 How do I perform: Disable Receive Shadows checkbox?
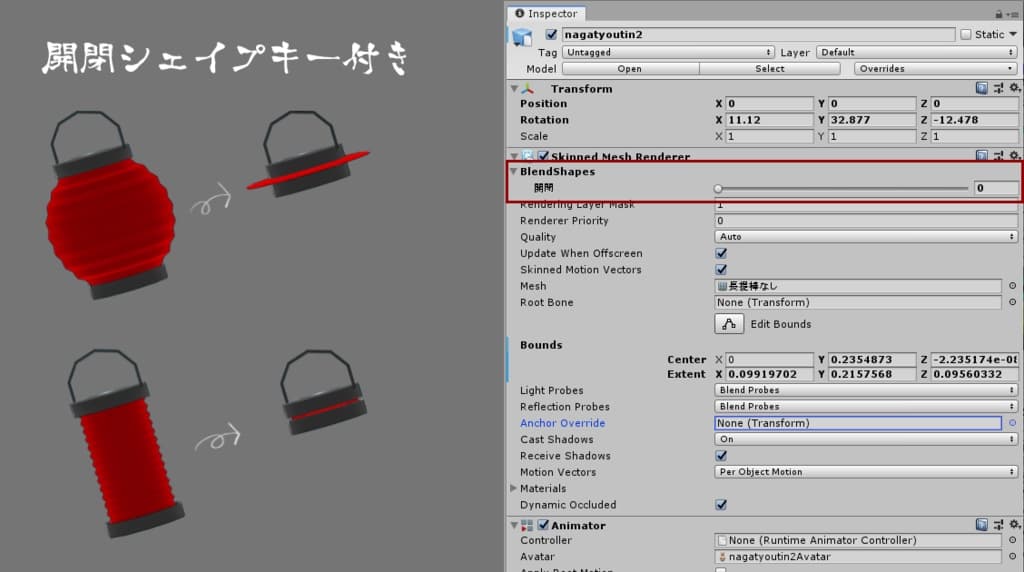[721, 456]
